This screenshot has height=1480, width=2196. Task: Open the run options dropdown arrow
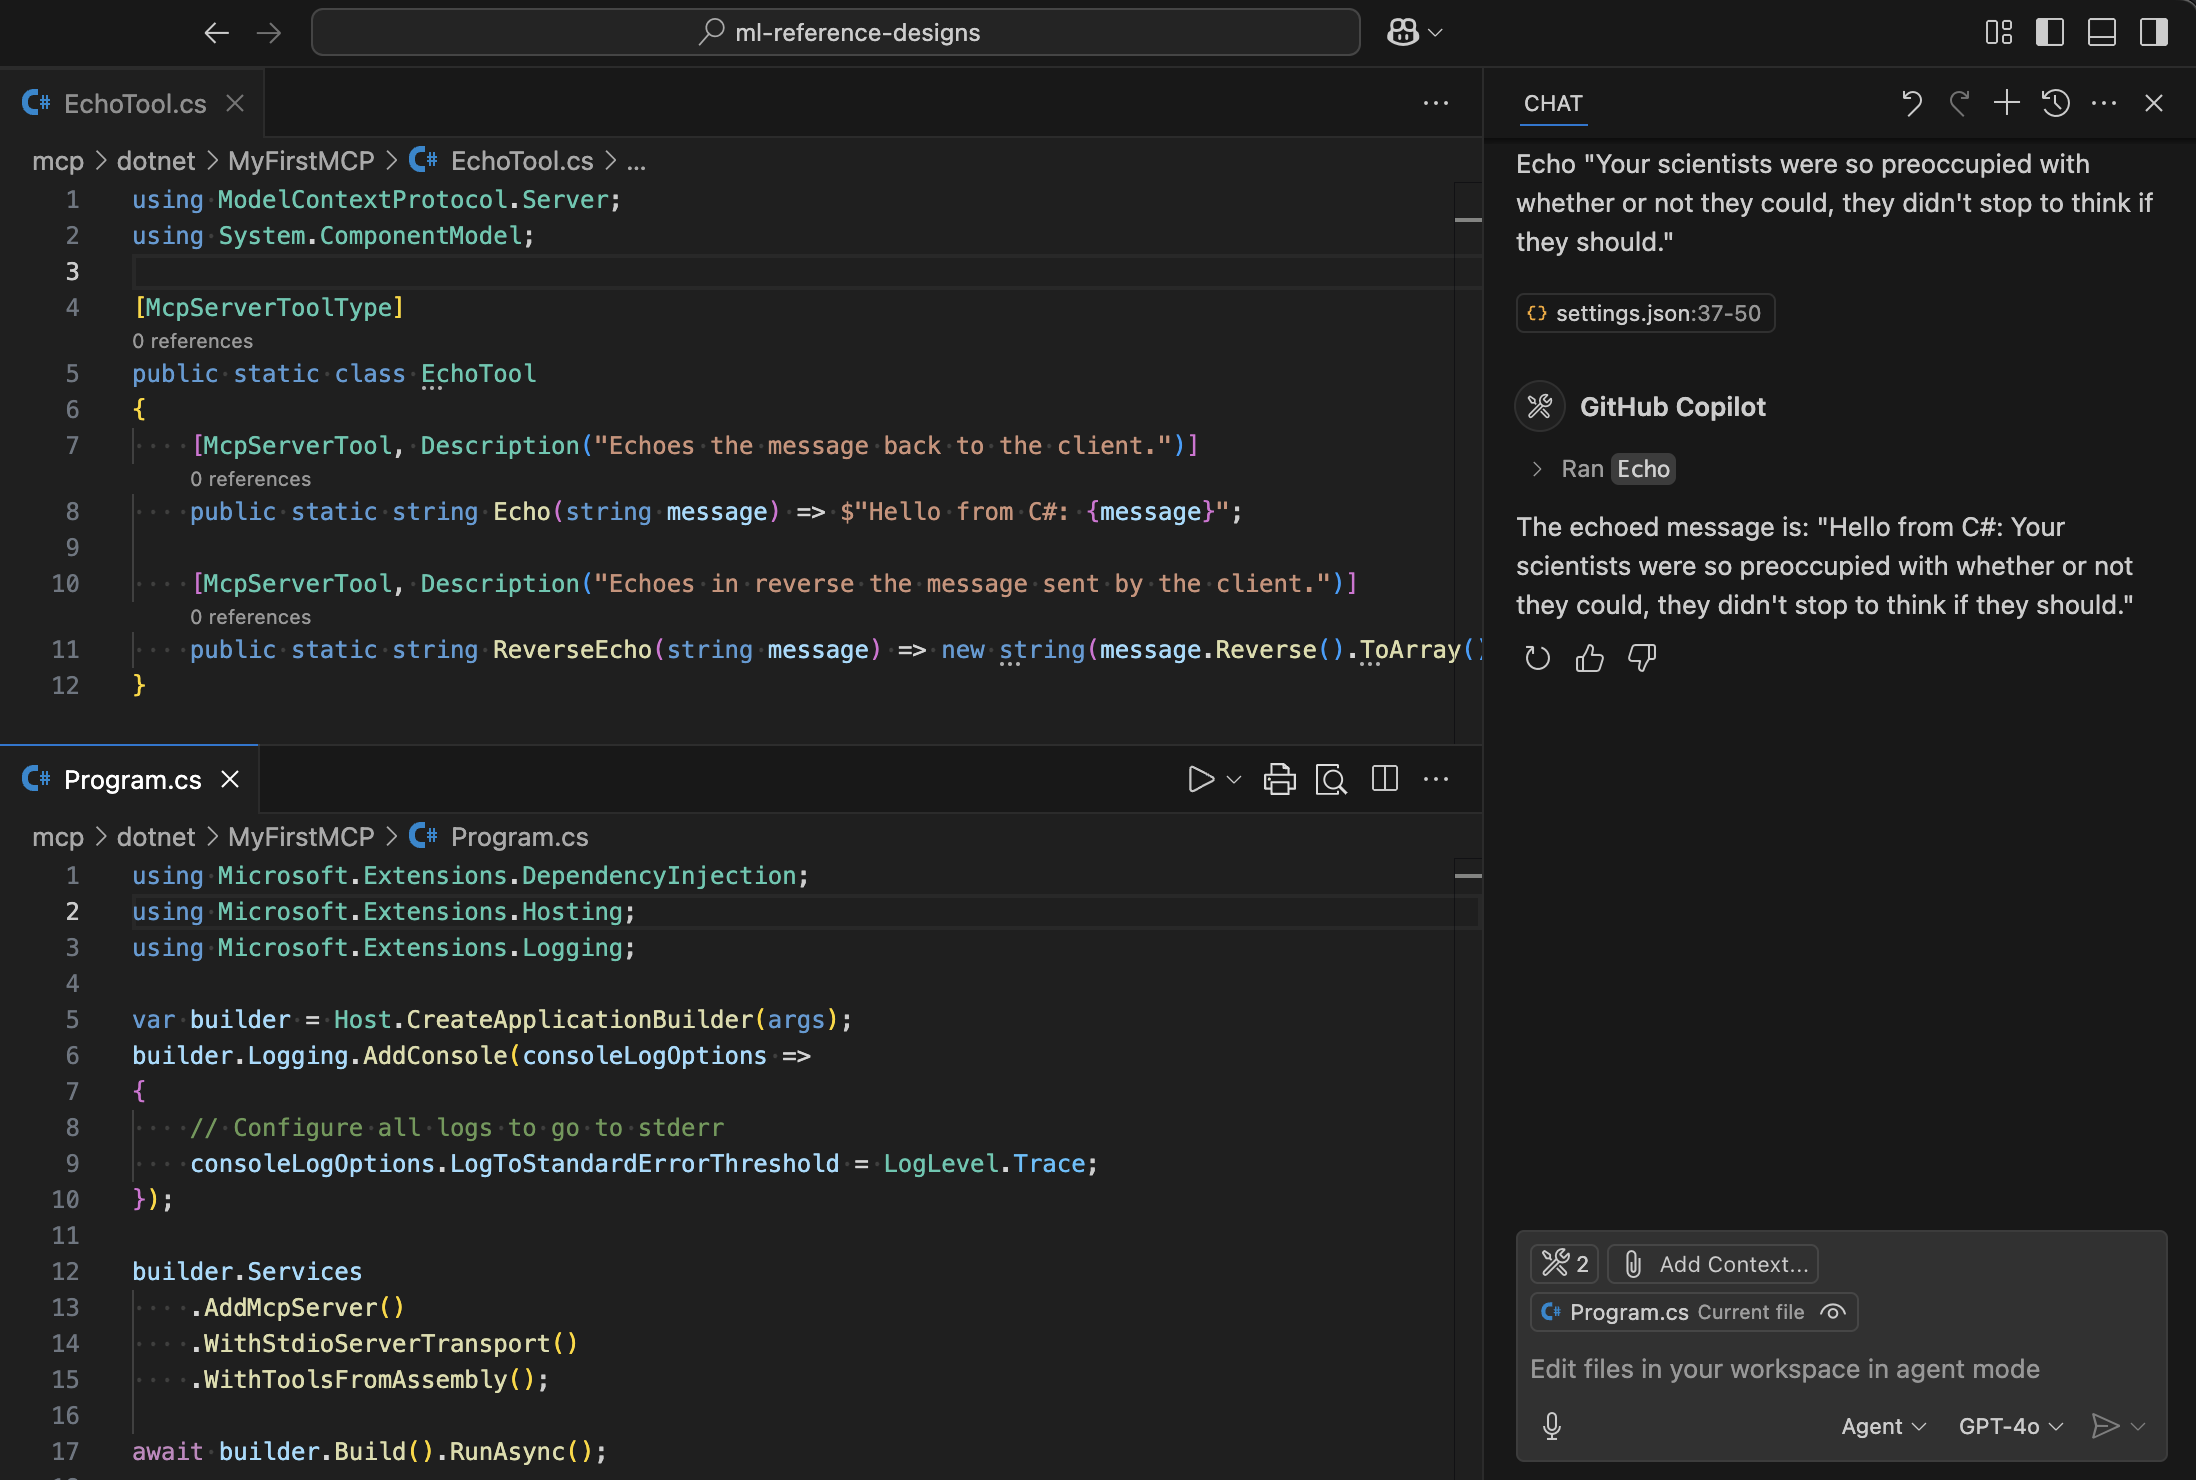[1234, 779]
